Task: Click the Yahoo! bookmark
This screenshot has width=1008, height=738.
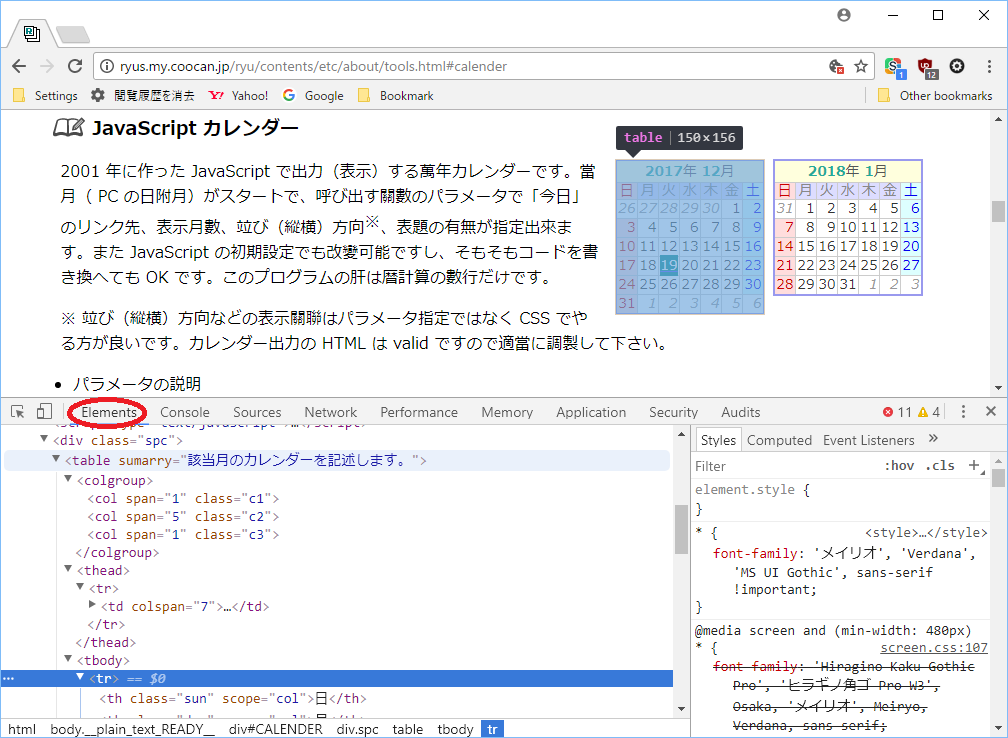Action: [x=238, y=96]
